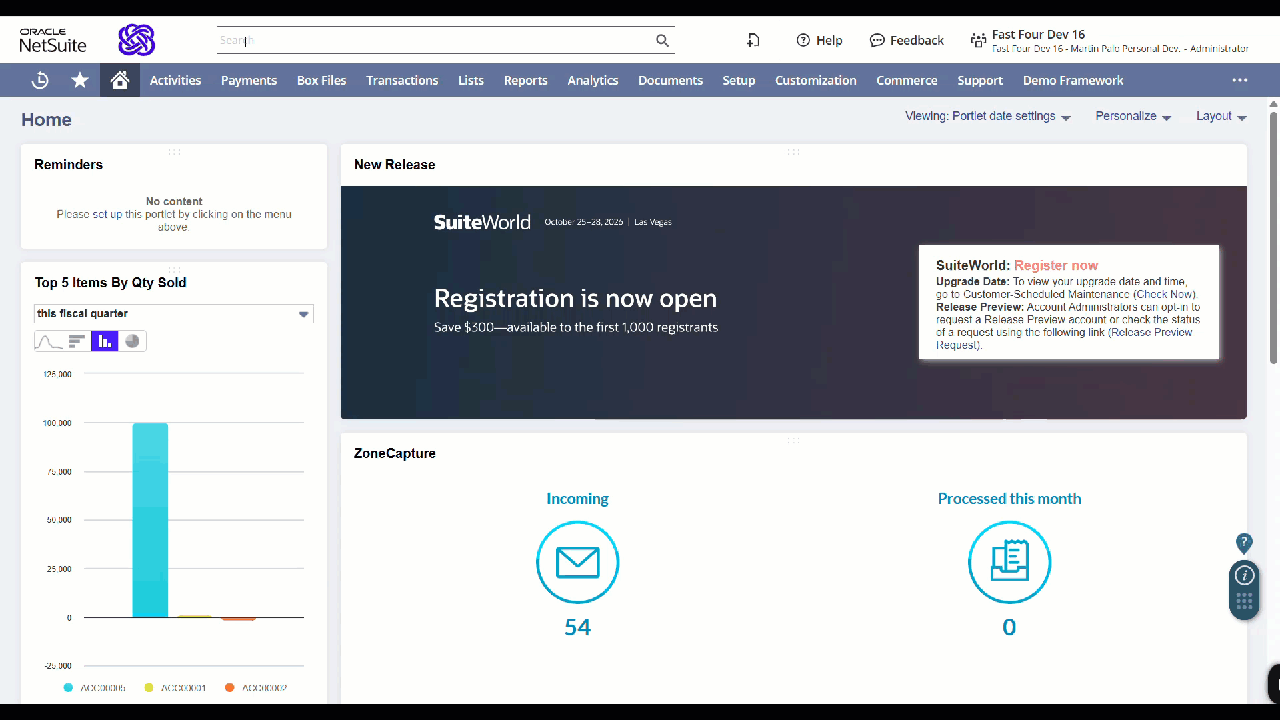Click the orange legend dot in chart
The height and width of the screenshot is (720, 1280).
230,688
